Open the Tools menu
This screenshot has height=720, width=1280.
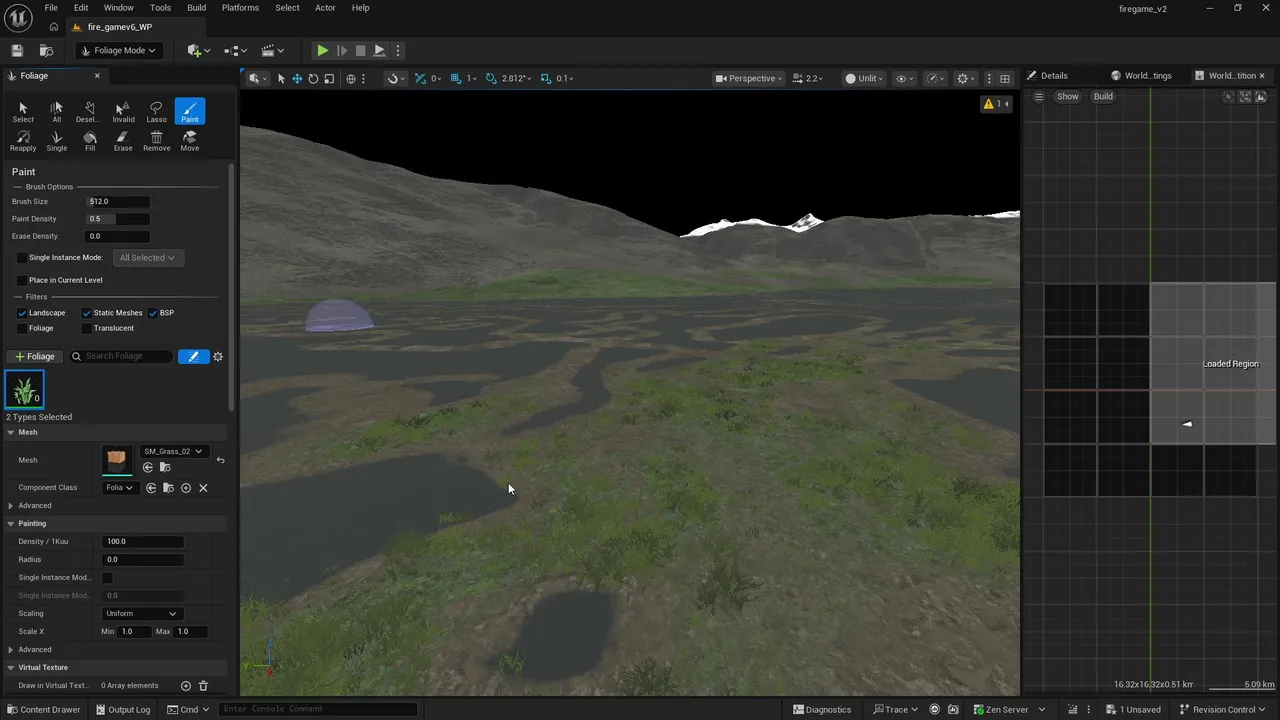[160, 8]
